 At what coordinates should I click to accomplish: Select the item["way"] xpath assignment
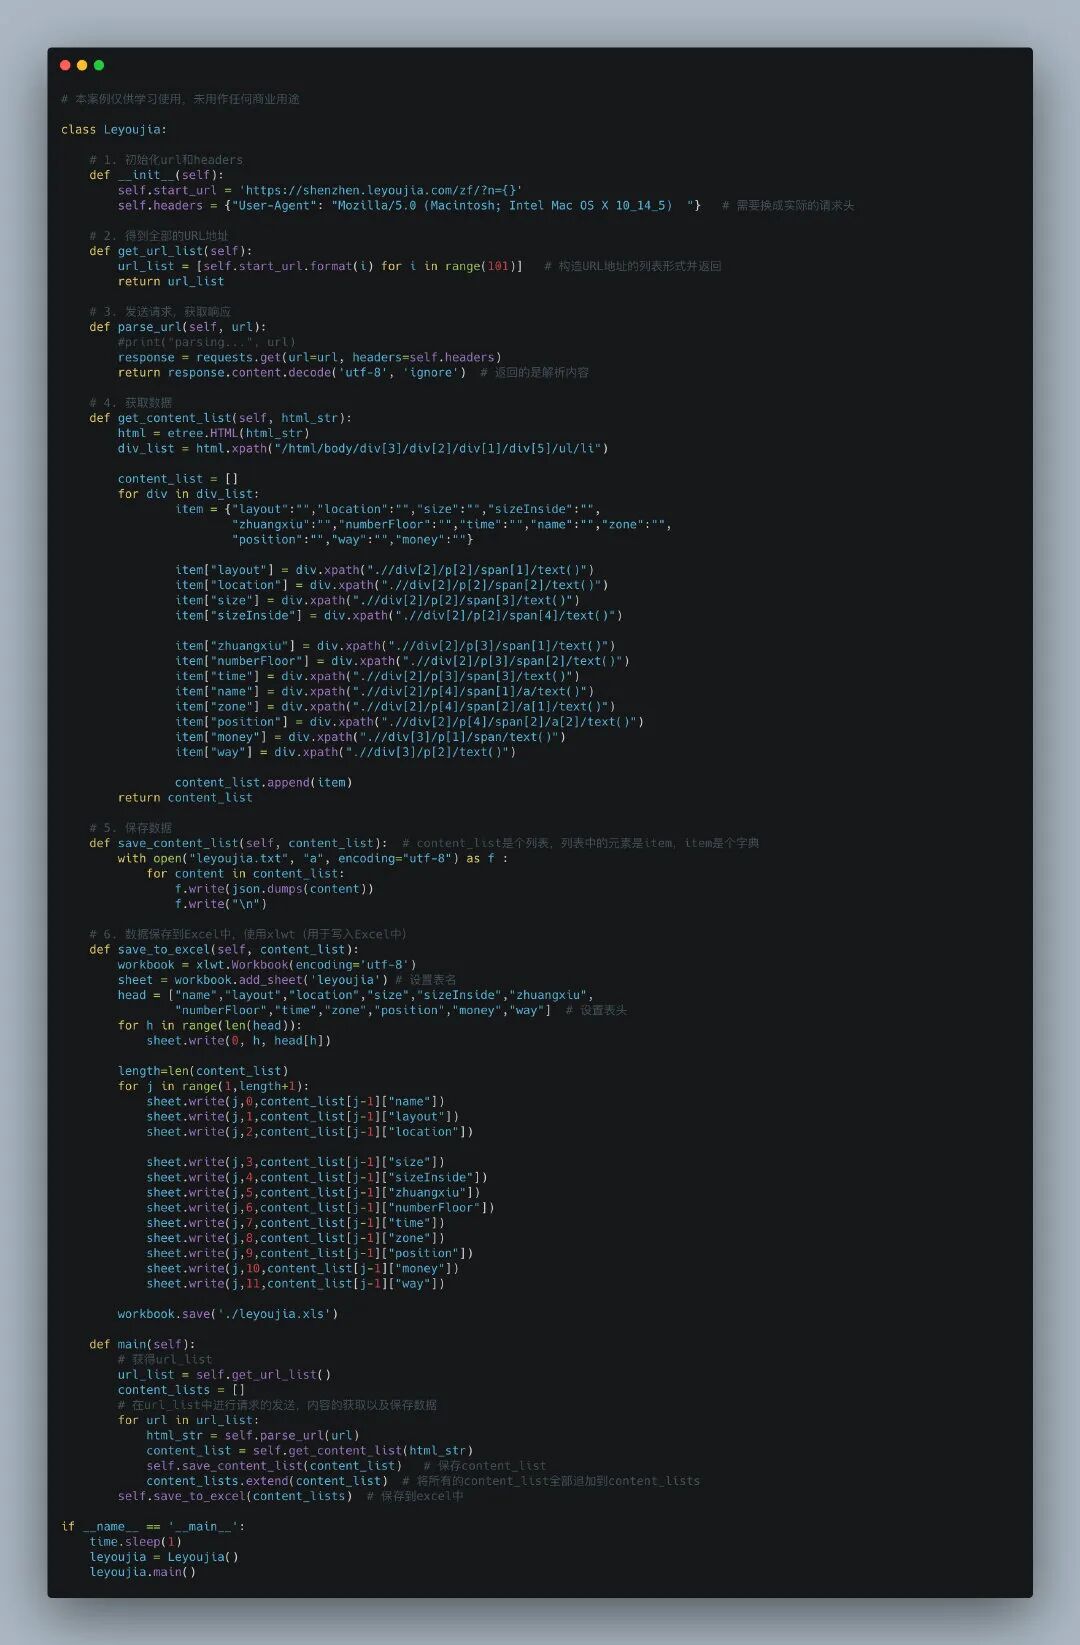pyautogui.click(x=345, y=752)
